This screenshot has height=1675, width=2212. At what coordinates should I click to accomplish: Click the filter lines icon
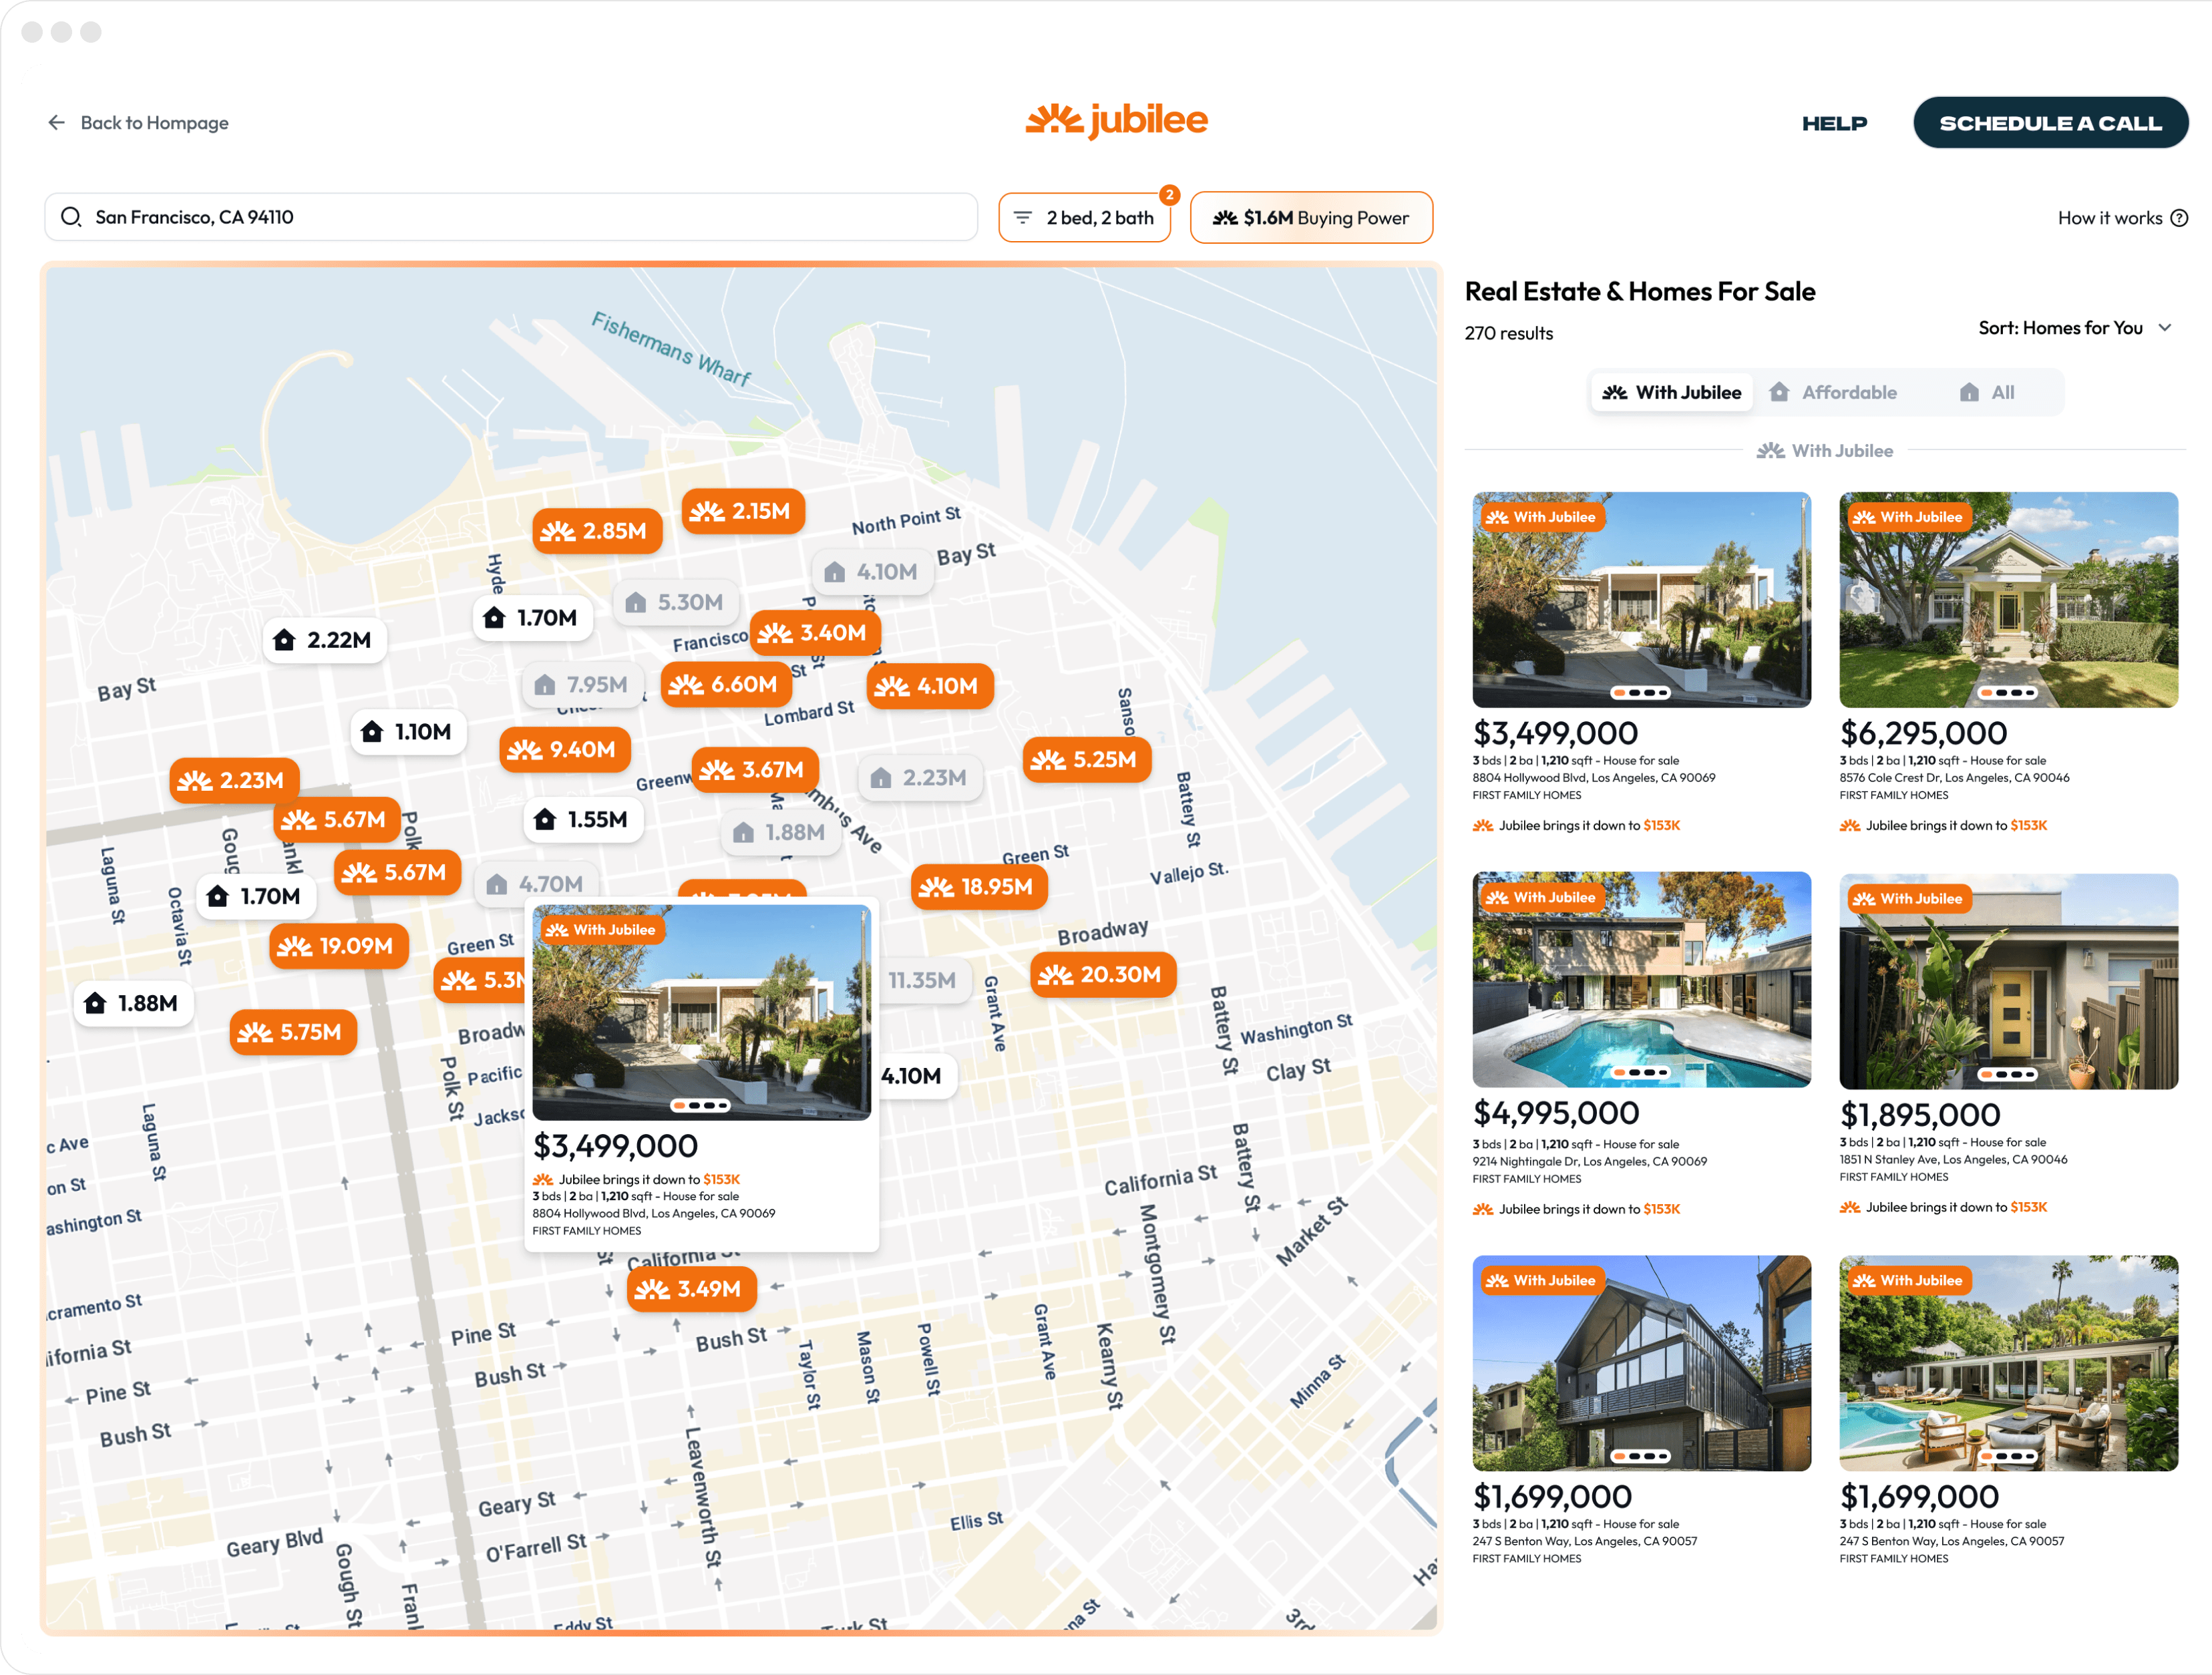(x=1022, y=217)
